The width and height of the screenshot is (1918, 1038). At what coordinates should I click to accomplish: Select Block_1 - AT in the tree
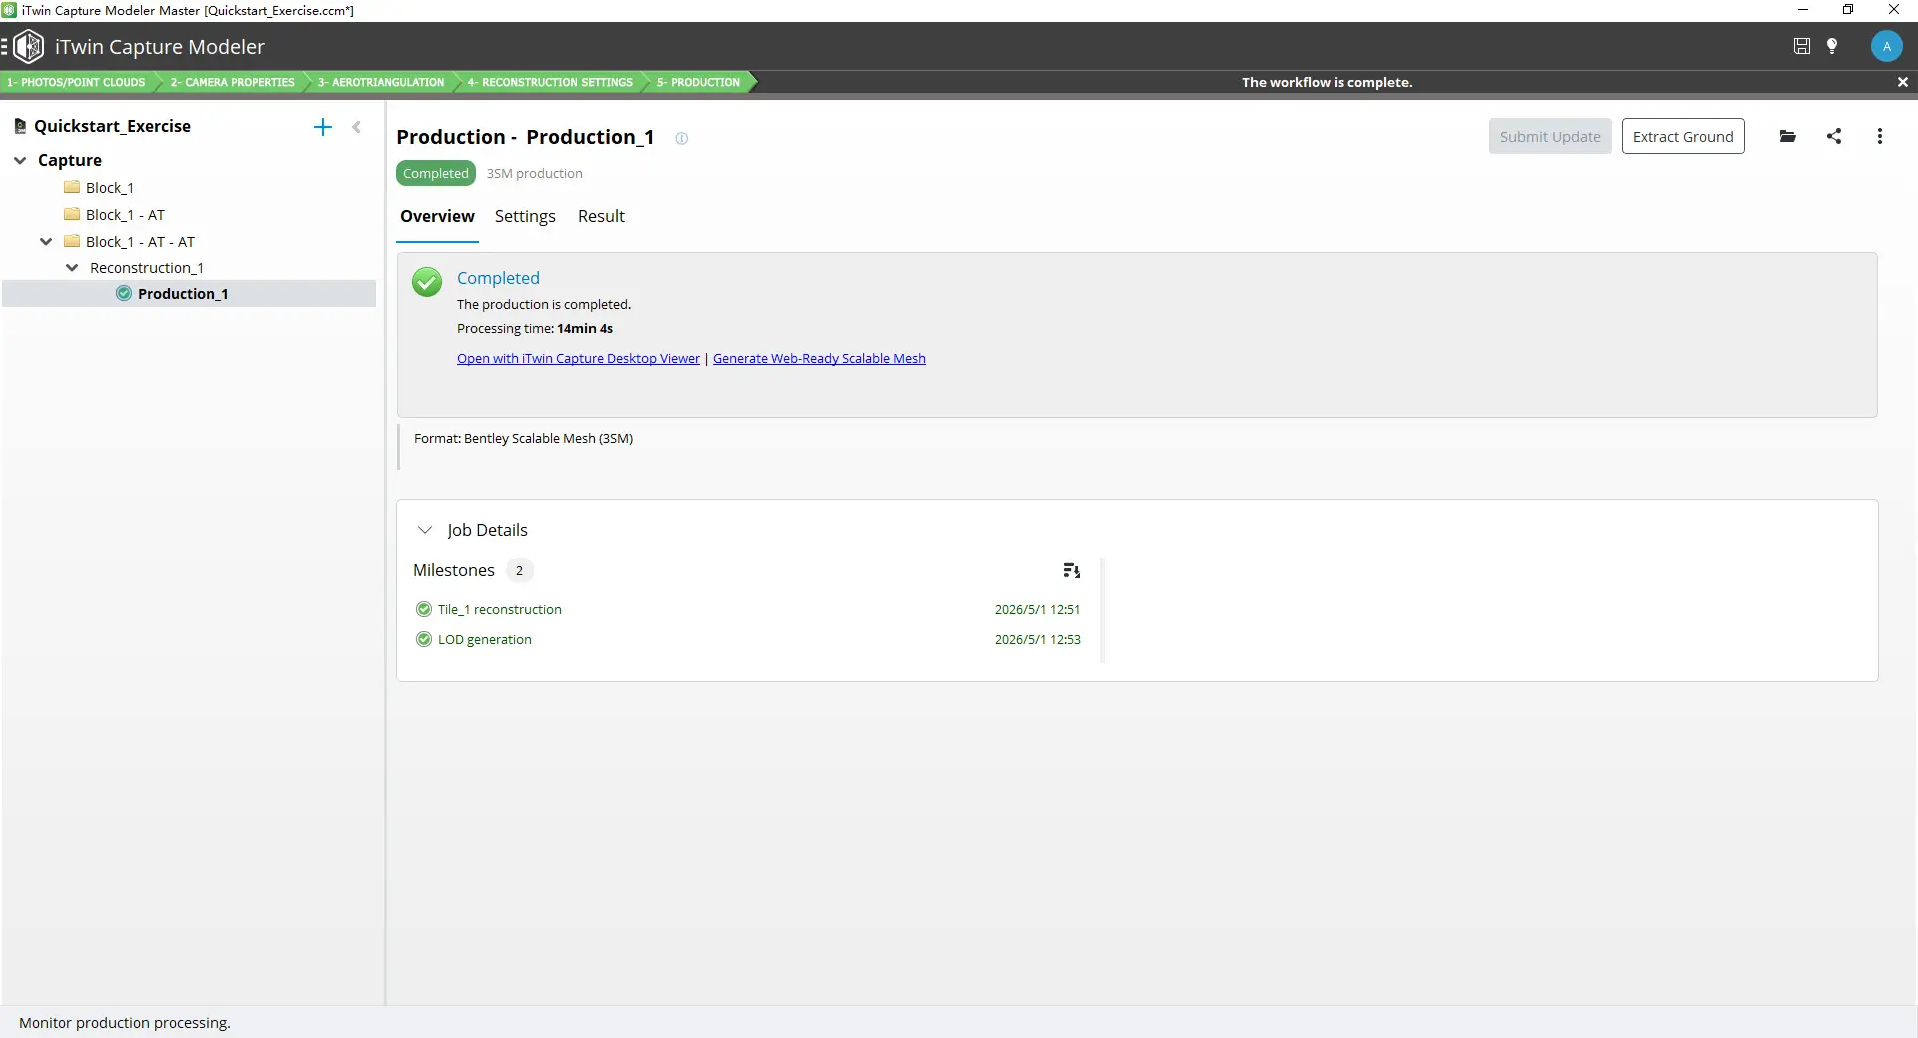click(x=125, y=215)
